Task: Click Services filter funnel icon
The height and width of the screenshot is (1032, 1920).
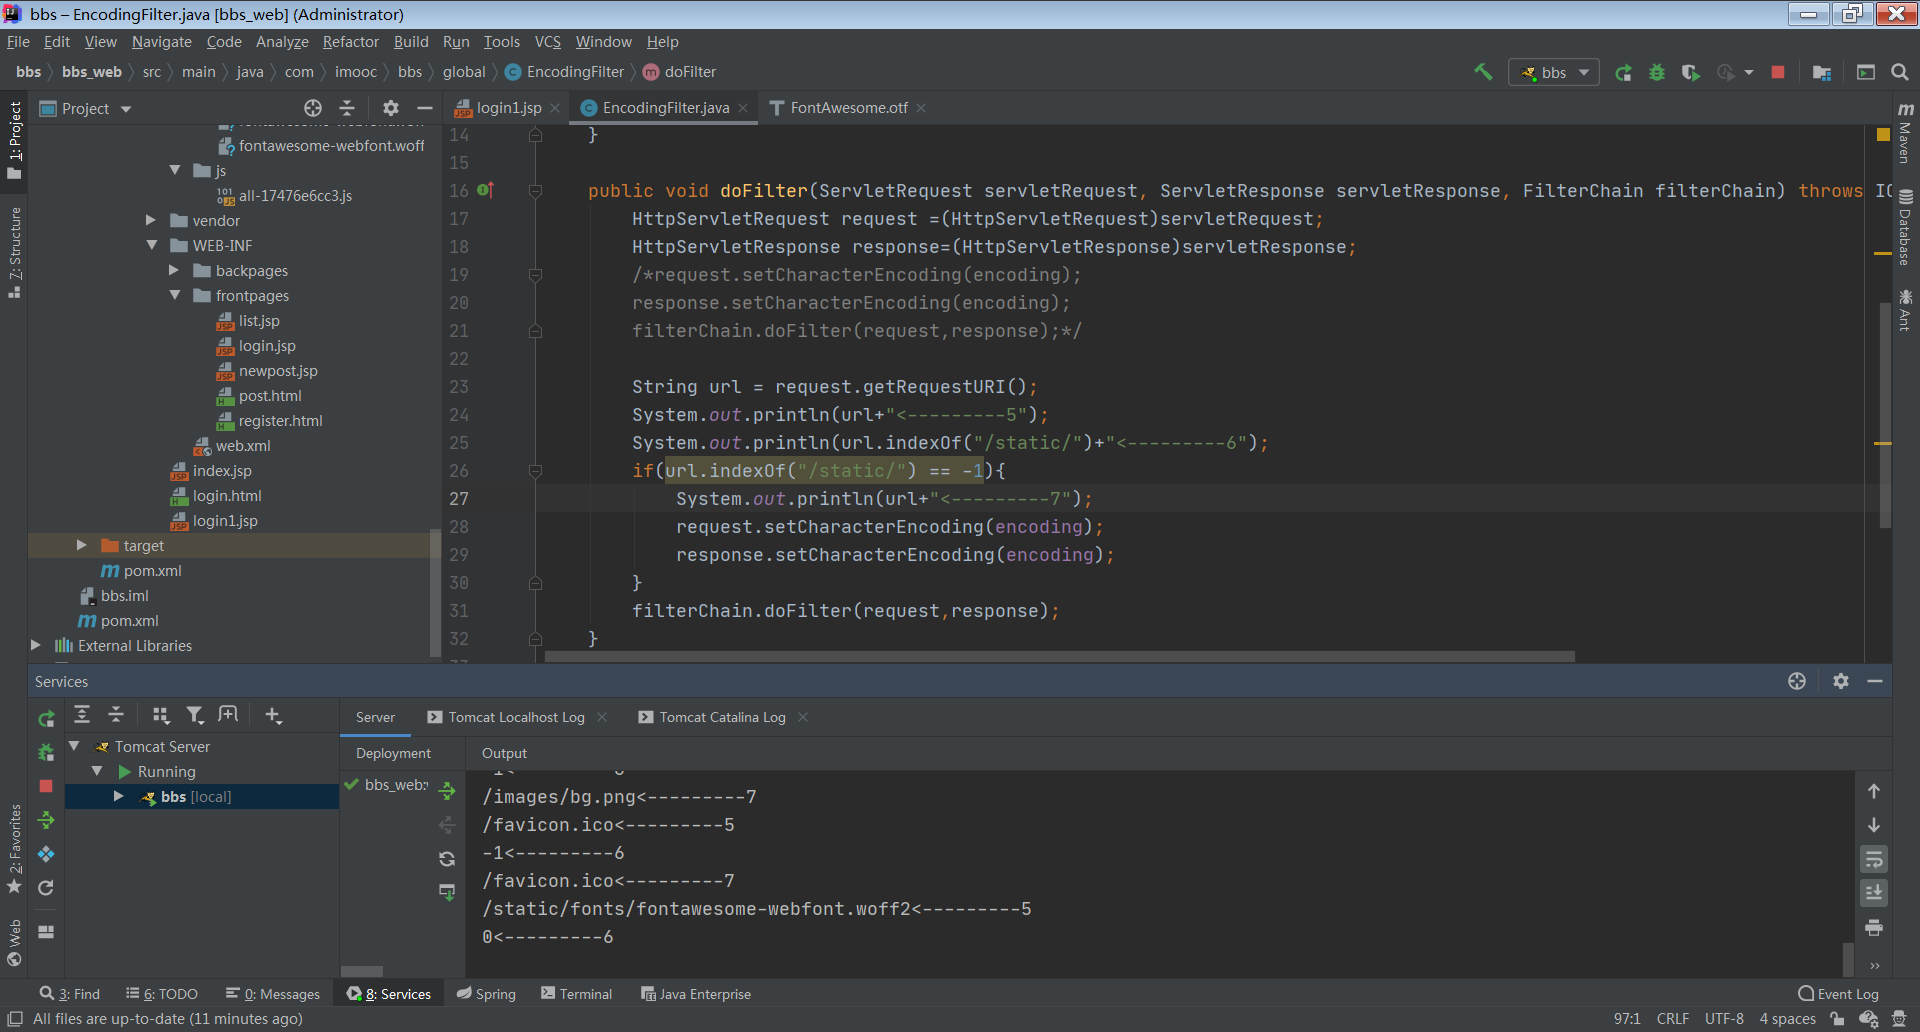Action: [x=194, y=714]
